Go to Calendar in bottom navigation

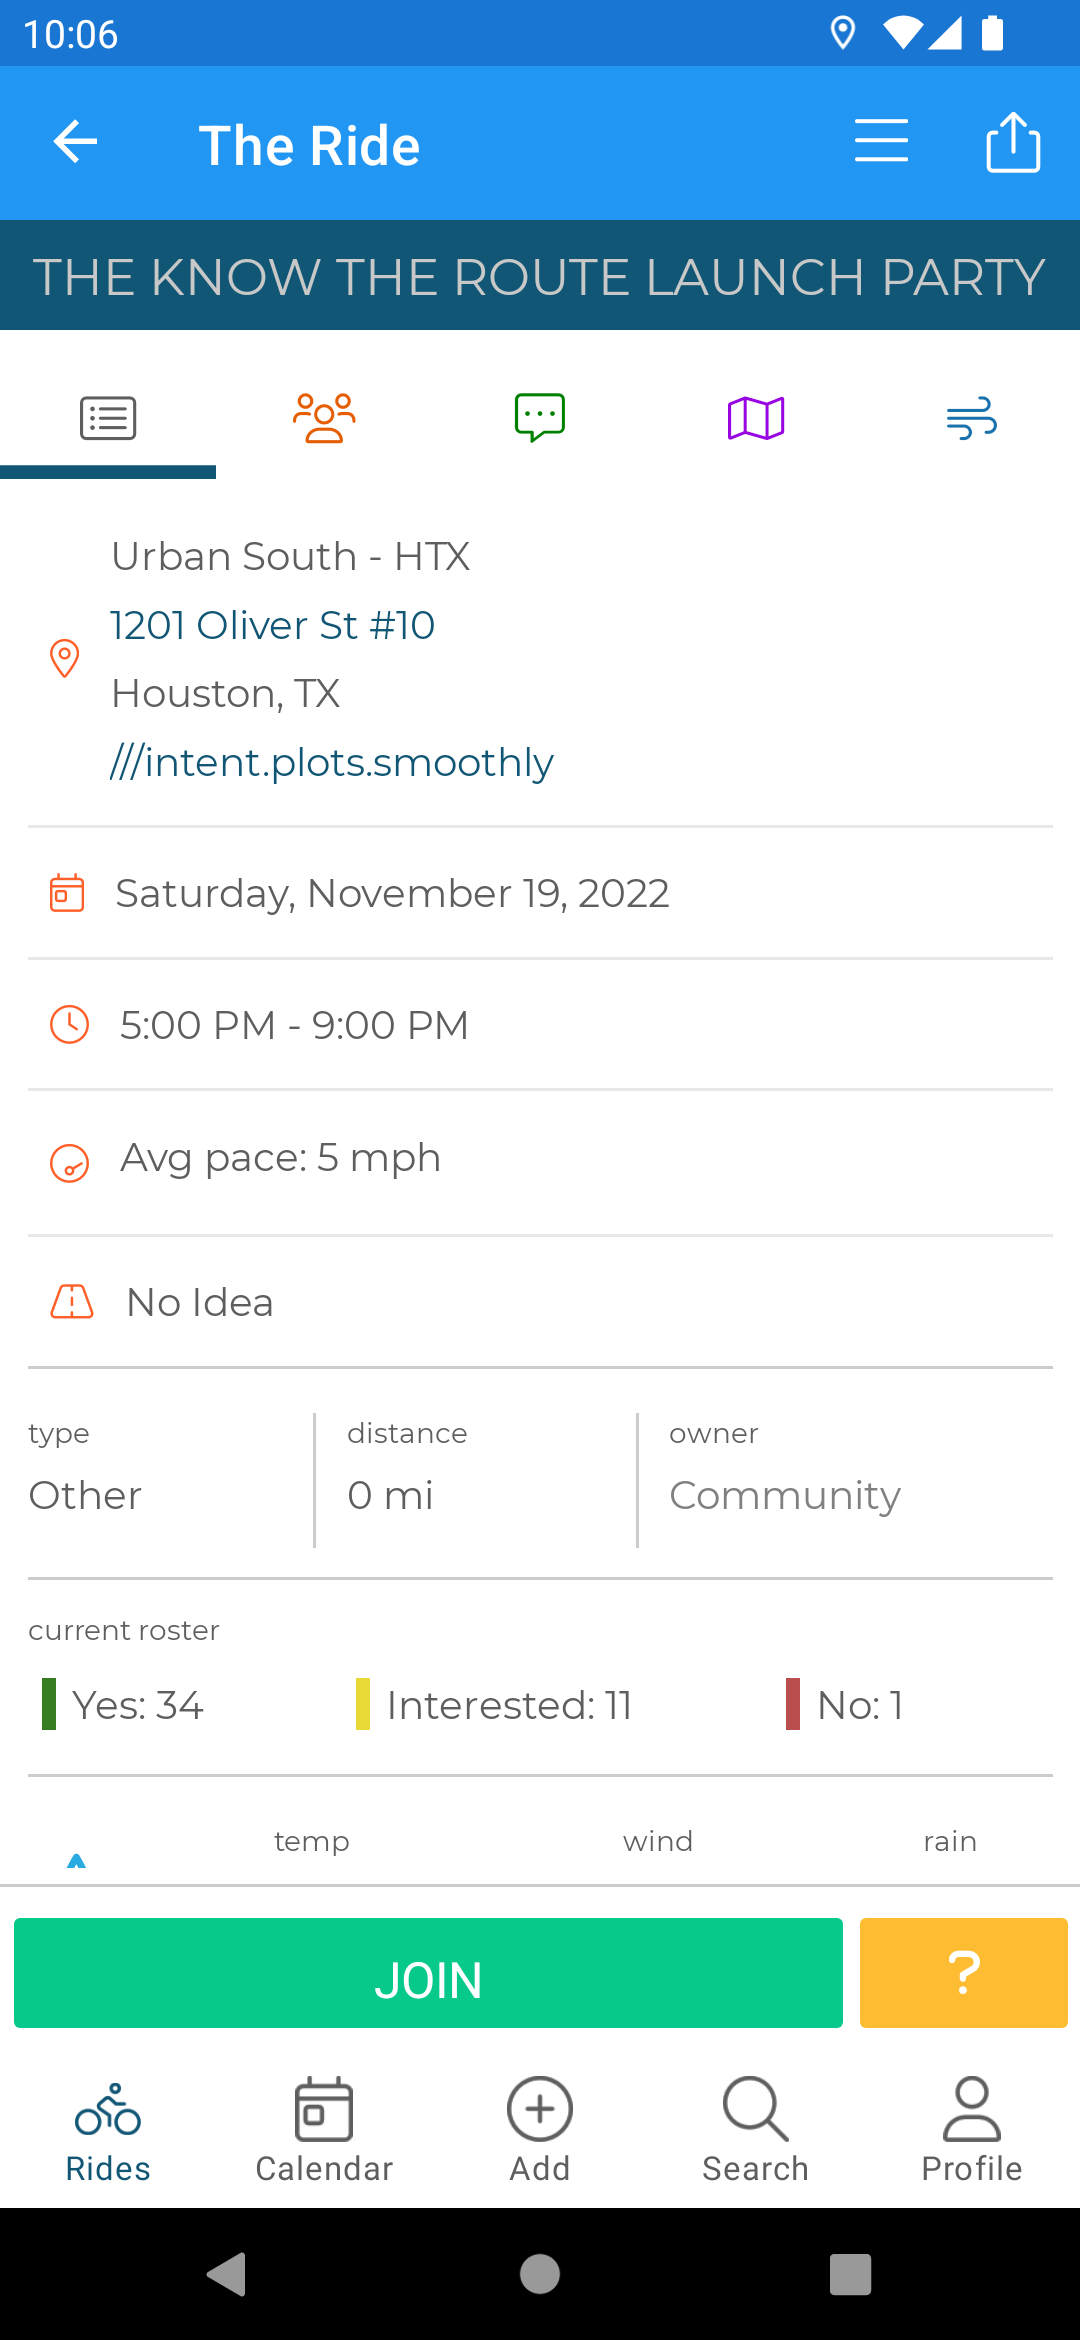pos(324,2130)
